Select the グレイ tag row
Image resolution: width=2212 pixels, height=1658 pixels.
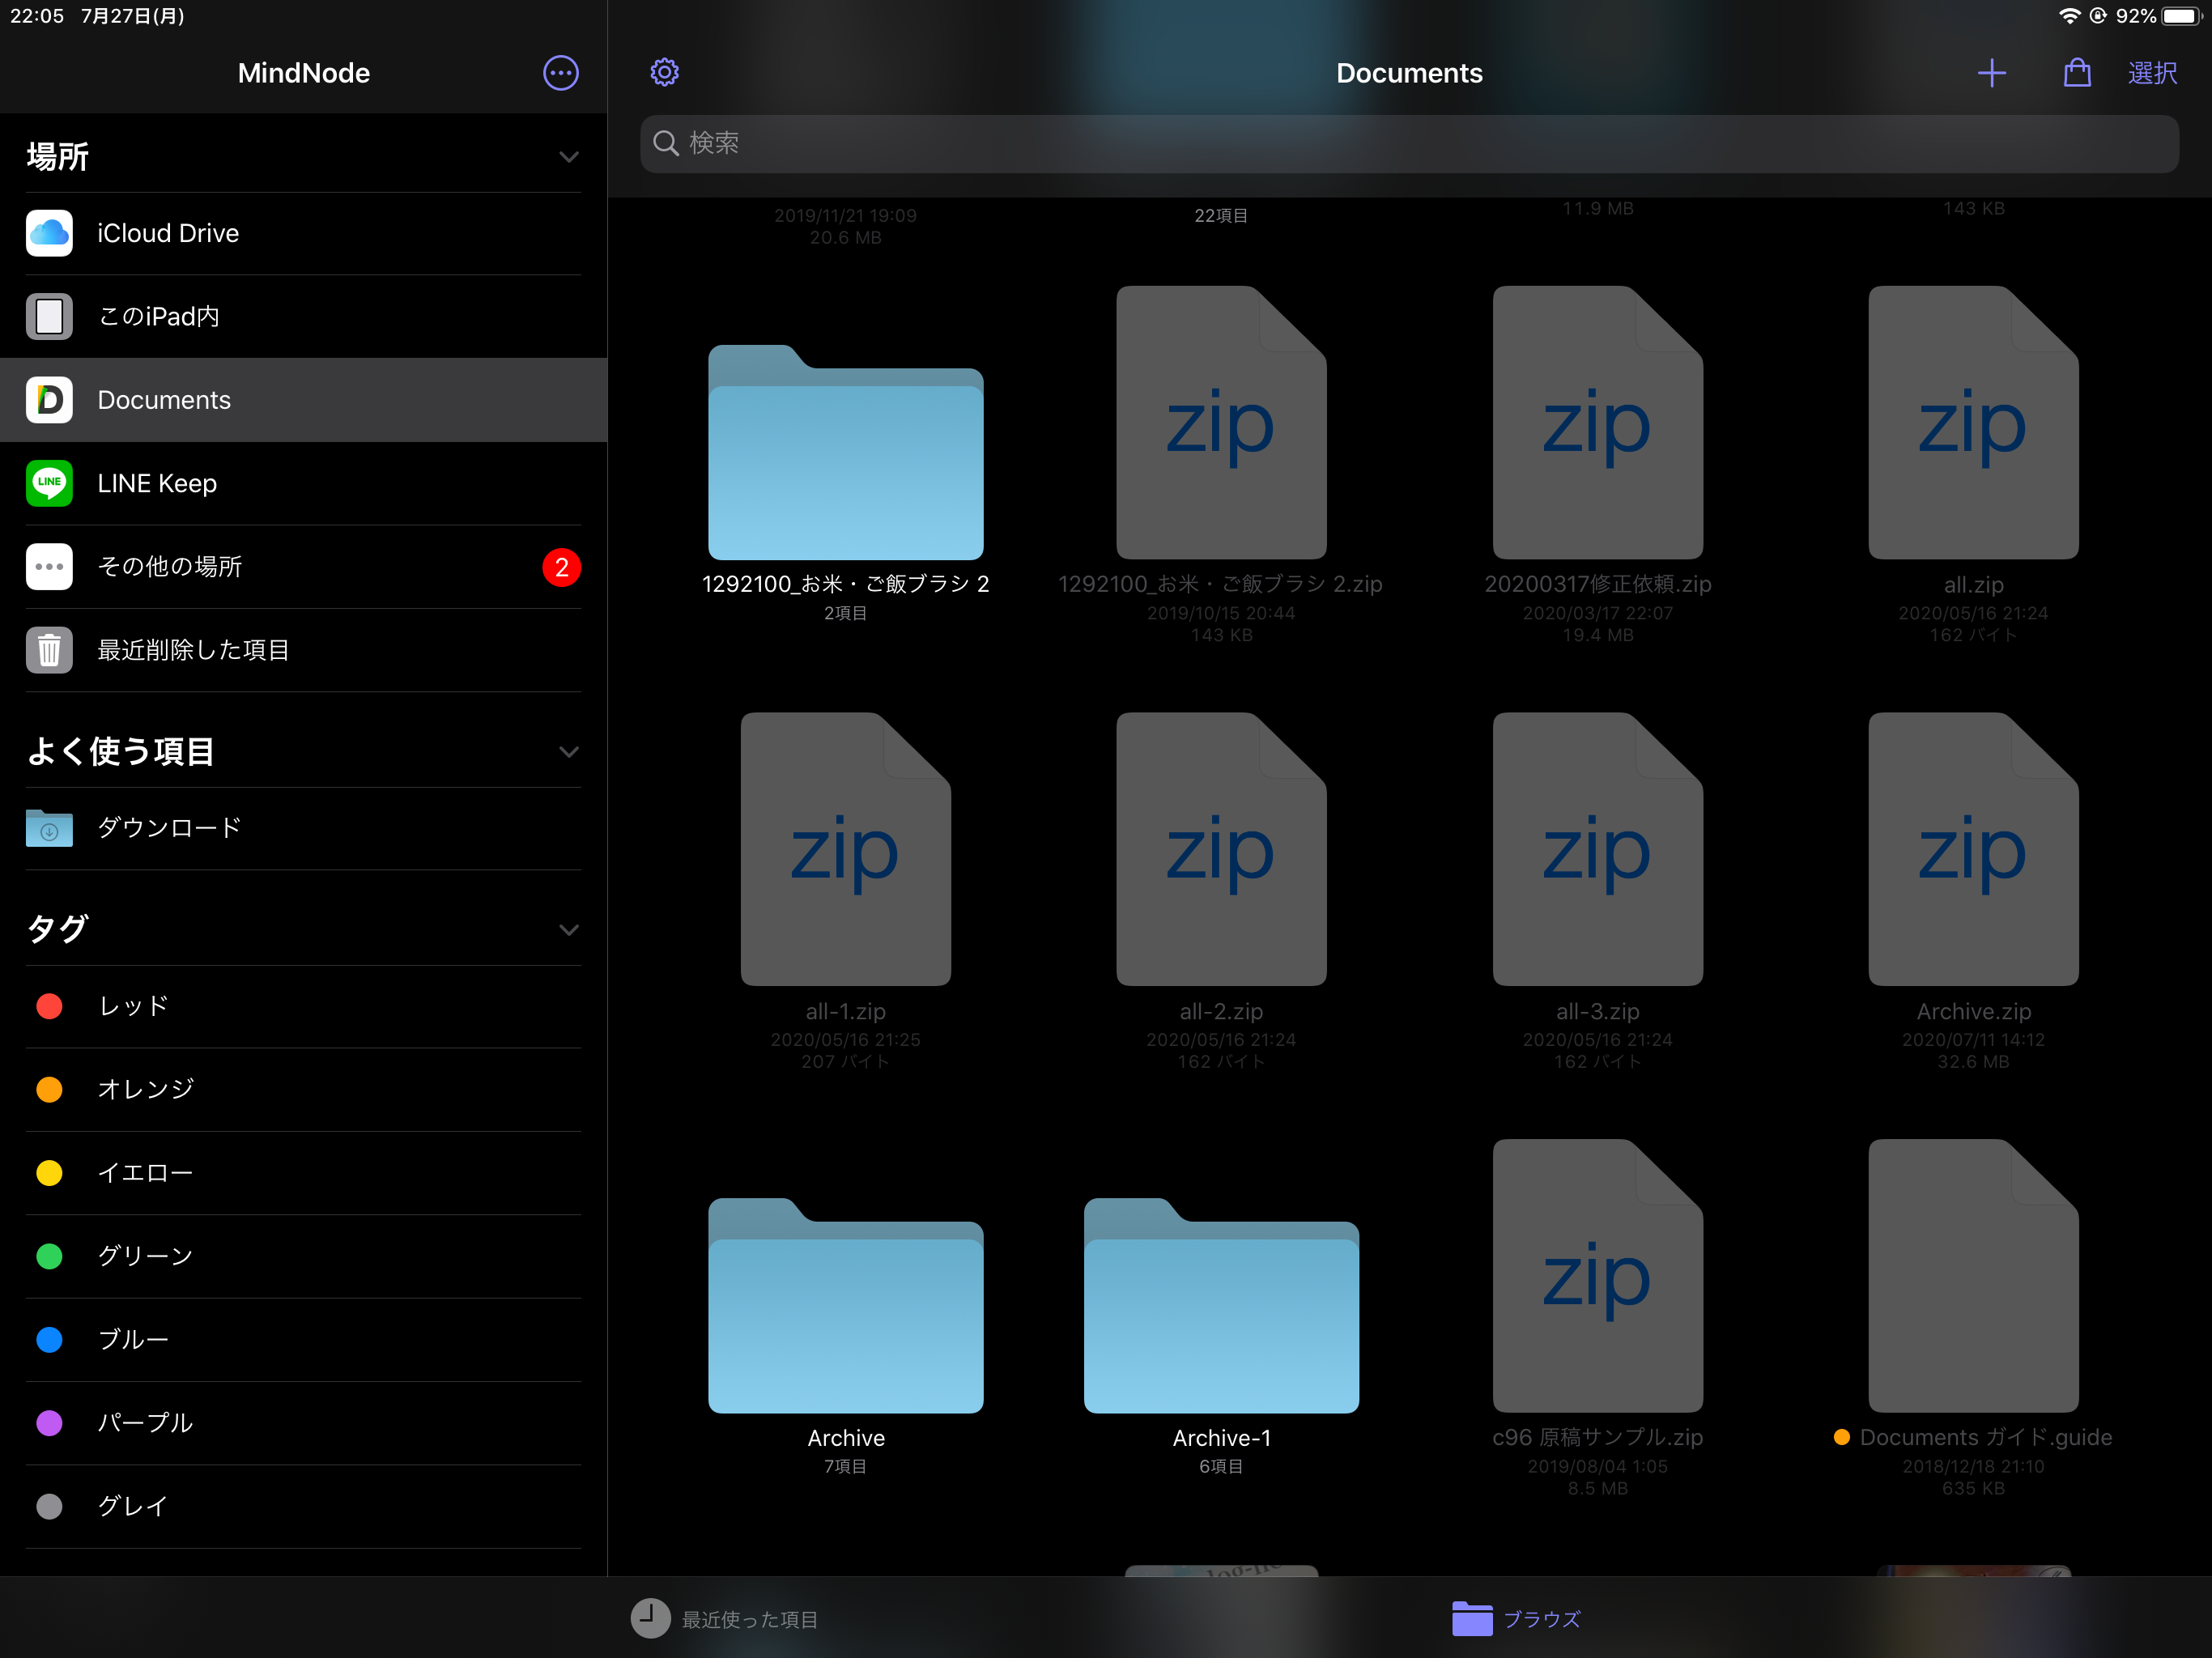pos(304,1507)
